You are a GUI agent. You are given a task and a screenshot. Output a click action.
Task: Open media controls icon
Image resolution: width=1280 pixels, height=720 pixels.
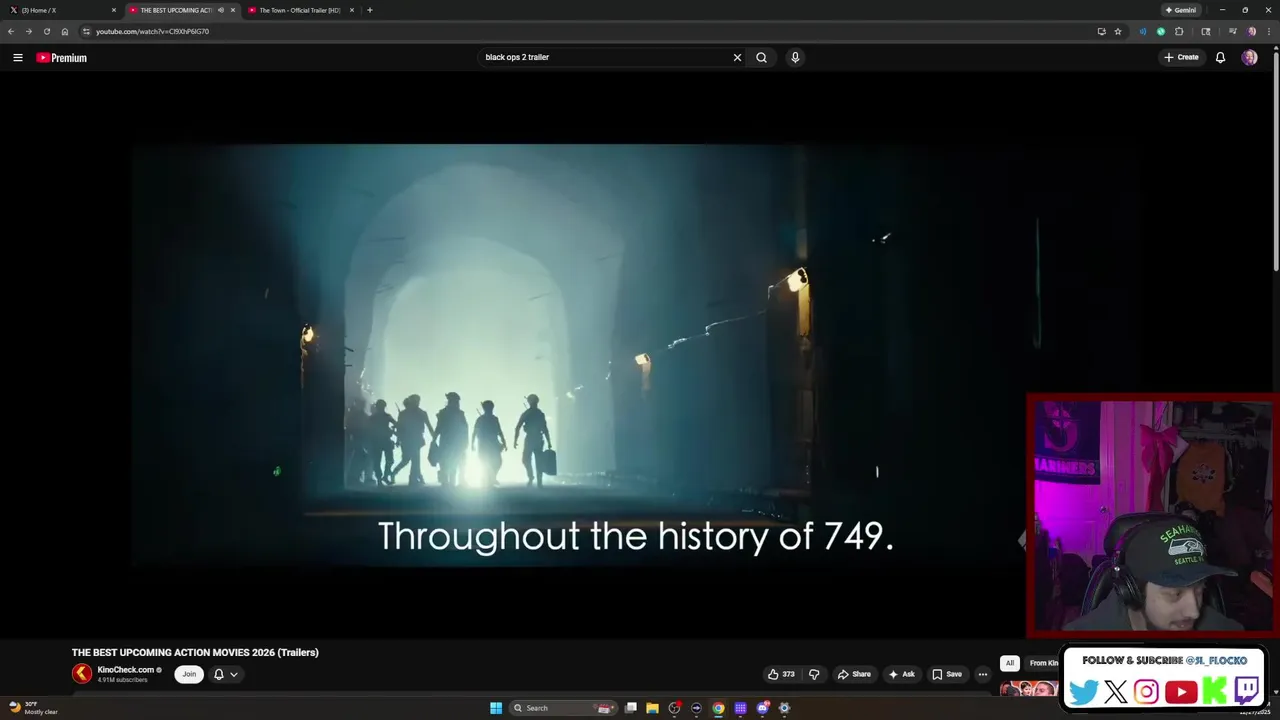click(1233, 31)
